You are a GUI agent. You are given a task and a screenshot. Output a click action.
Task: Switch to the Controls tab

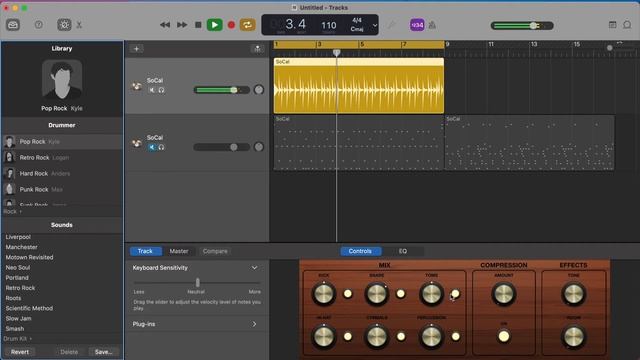[x=360, y=251]
